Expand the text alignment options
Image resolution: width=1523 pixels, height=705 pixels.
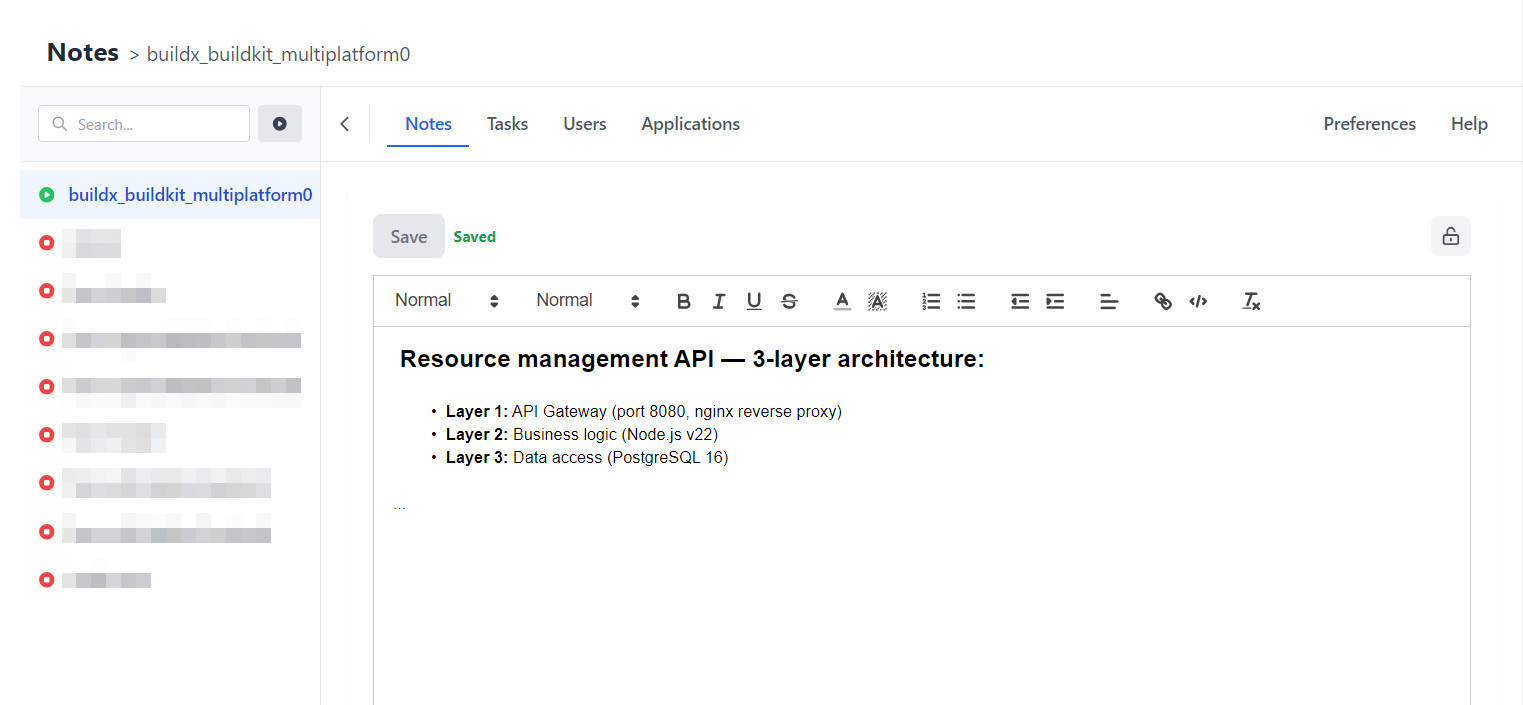coord(1109,301)
